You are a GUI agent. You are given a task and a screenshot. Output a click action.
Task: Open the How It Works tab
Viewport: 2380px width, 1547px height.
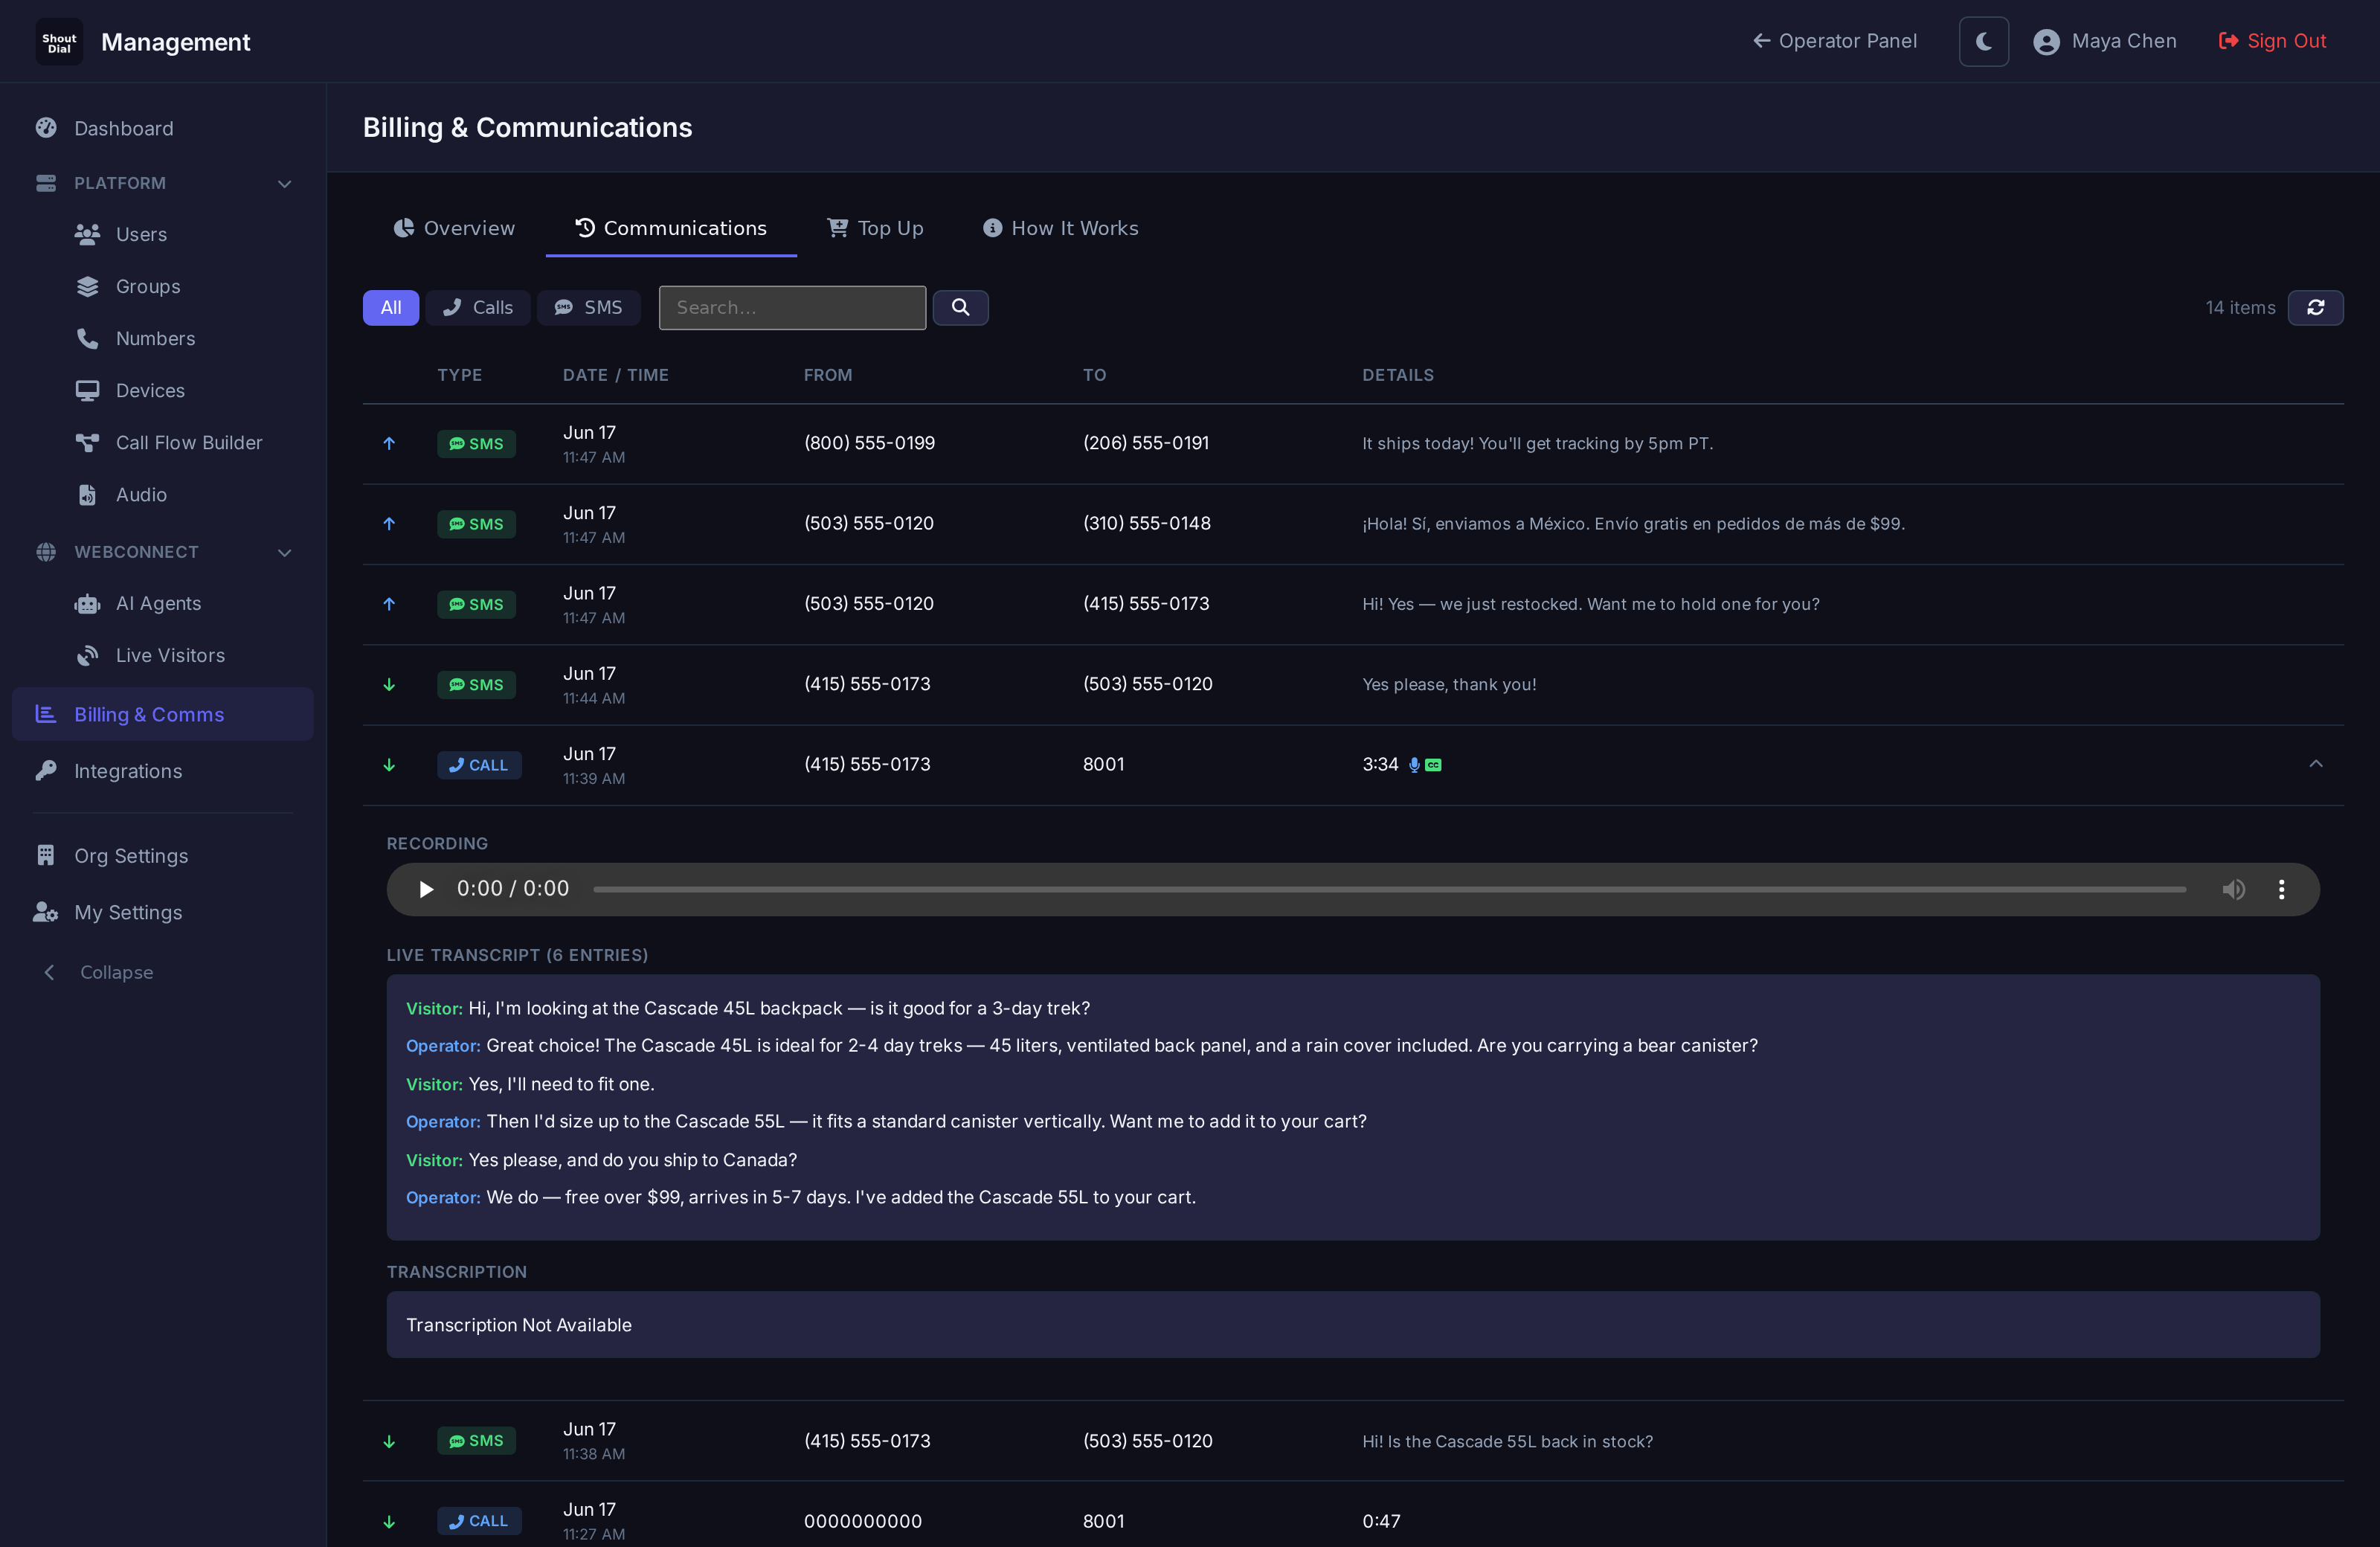pos(1060,228)
